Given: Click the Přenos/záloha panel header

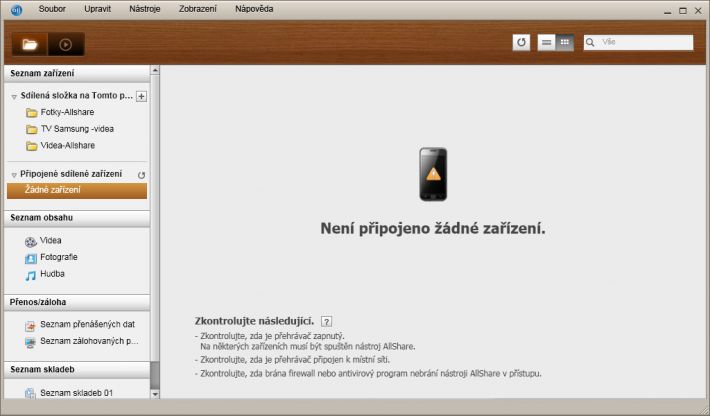Looking at the screenshot, I should (x=77, y=302).
